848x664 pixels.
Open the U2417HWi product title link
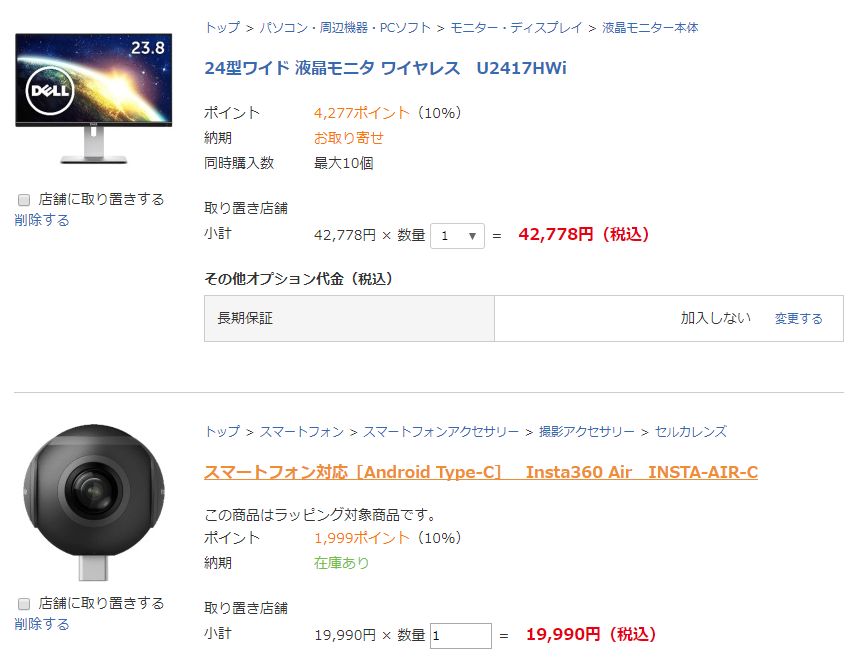pyautogui.click(x=385, y=68)
